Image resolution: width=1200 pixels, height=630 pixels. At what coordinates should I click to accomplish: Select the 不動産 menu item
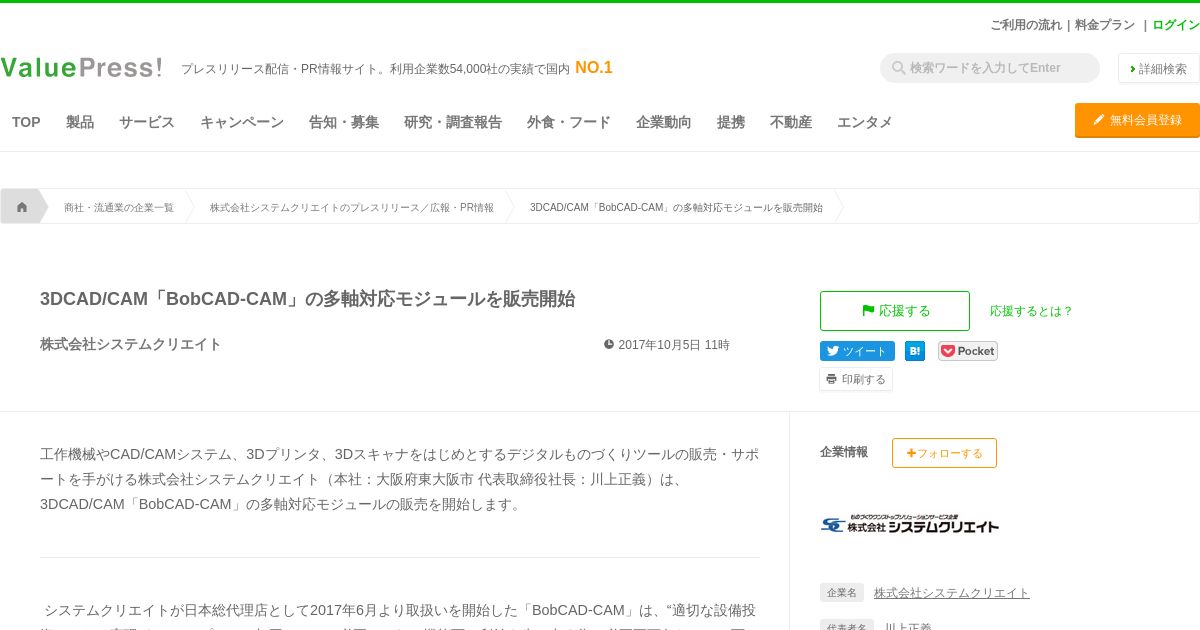point(791,122)
